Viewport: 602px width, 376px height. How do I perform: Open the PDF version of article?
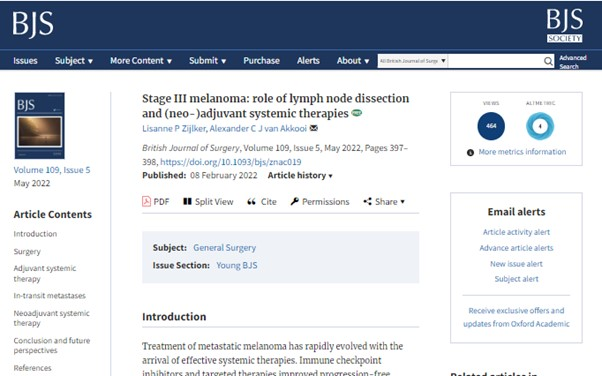point(155,202)
